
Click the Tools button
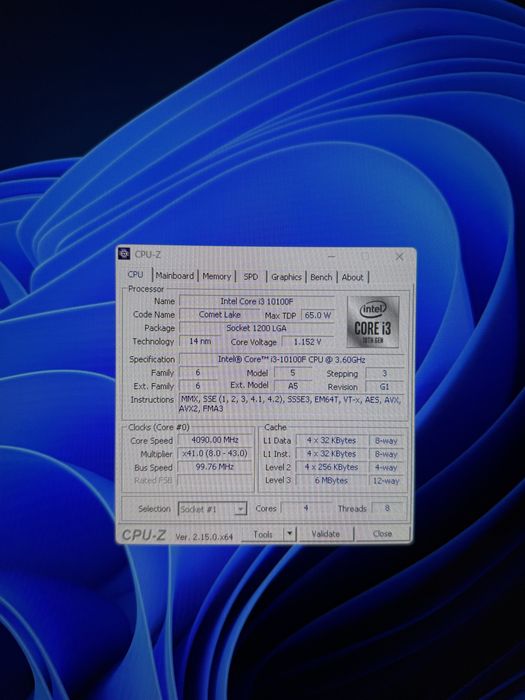click(262, 534)
